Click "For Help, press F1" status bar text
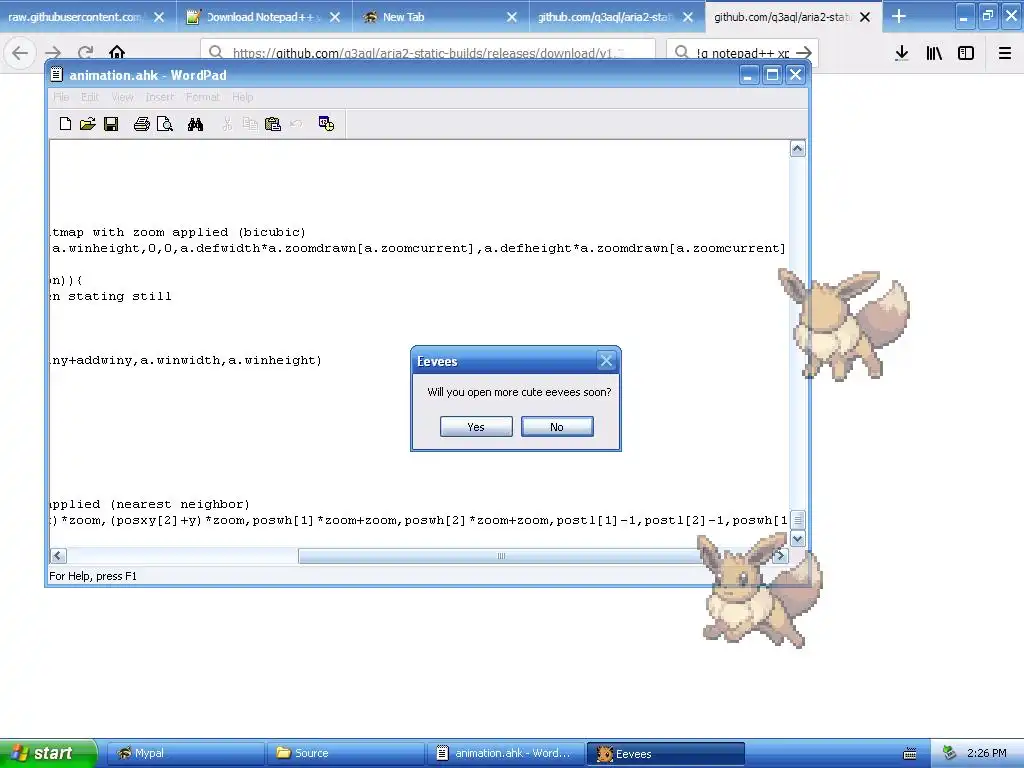The height and width of the screenshot is (768, 1024). point(93,576)
